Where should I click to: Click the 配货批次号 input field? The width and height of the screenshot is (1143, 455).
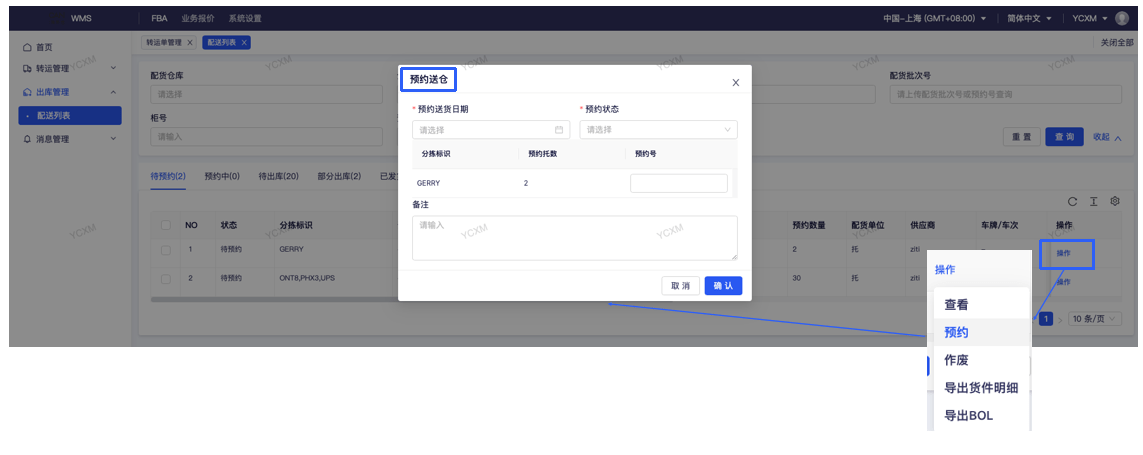tap(1005, 94)
